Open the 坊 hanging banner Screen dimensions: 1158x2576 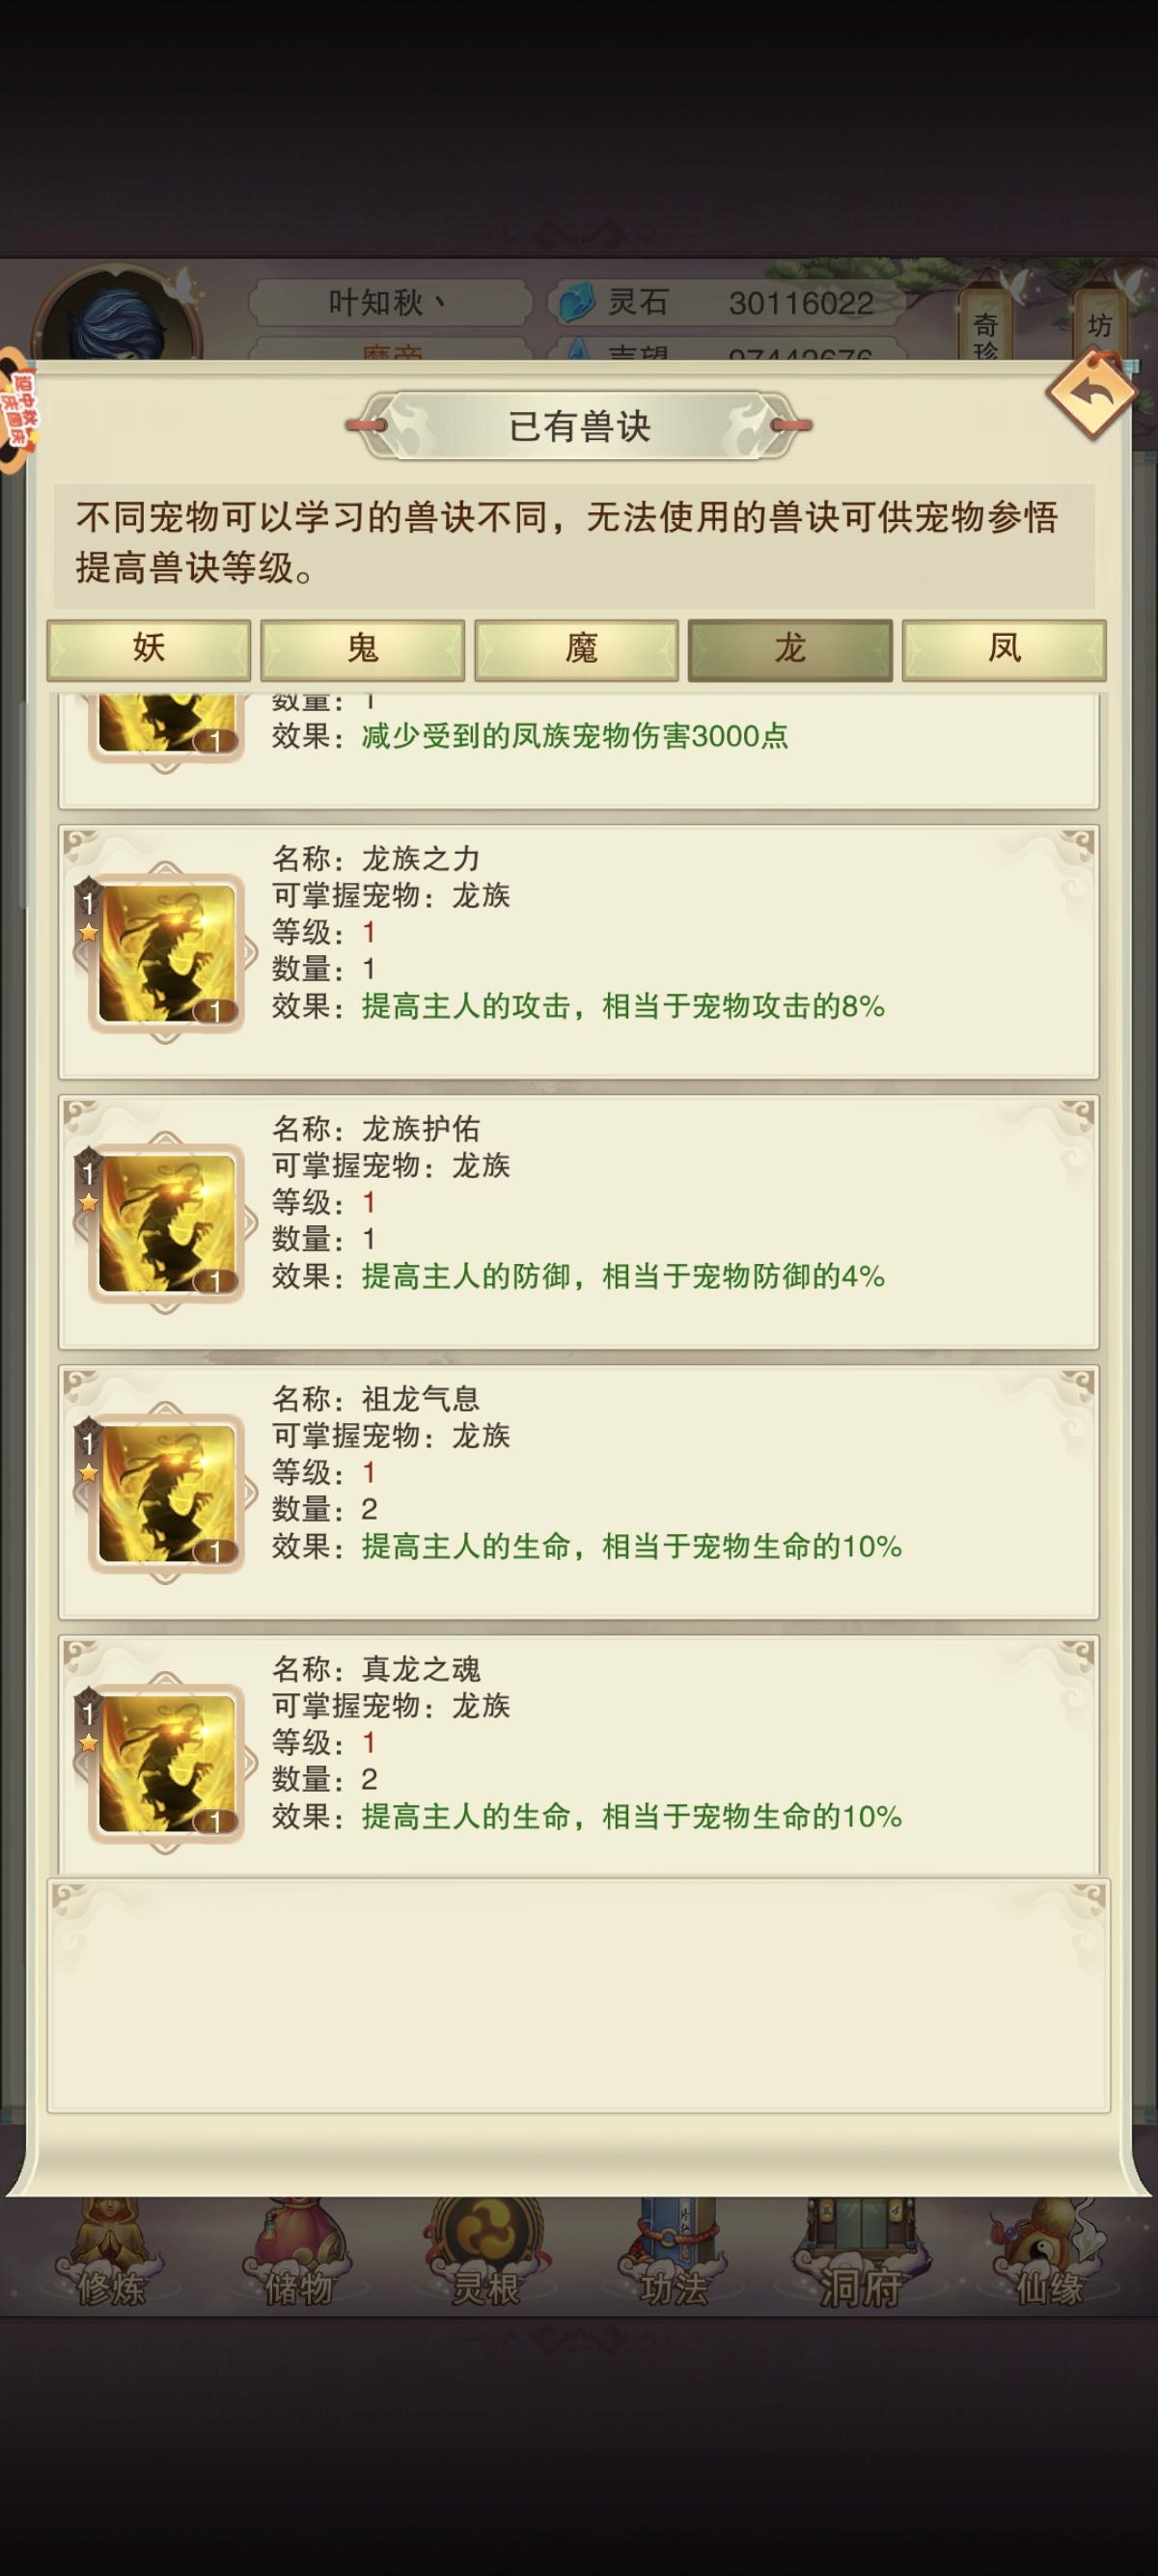(x=1100, y=322)
